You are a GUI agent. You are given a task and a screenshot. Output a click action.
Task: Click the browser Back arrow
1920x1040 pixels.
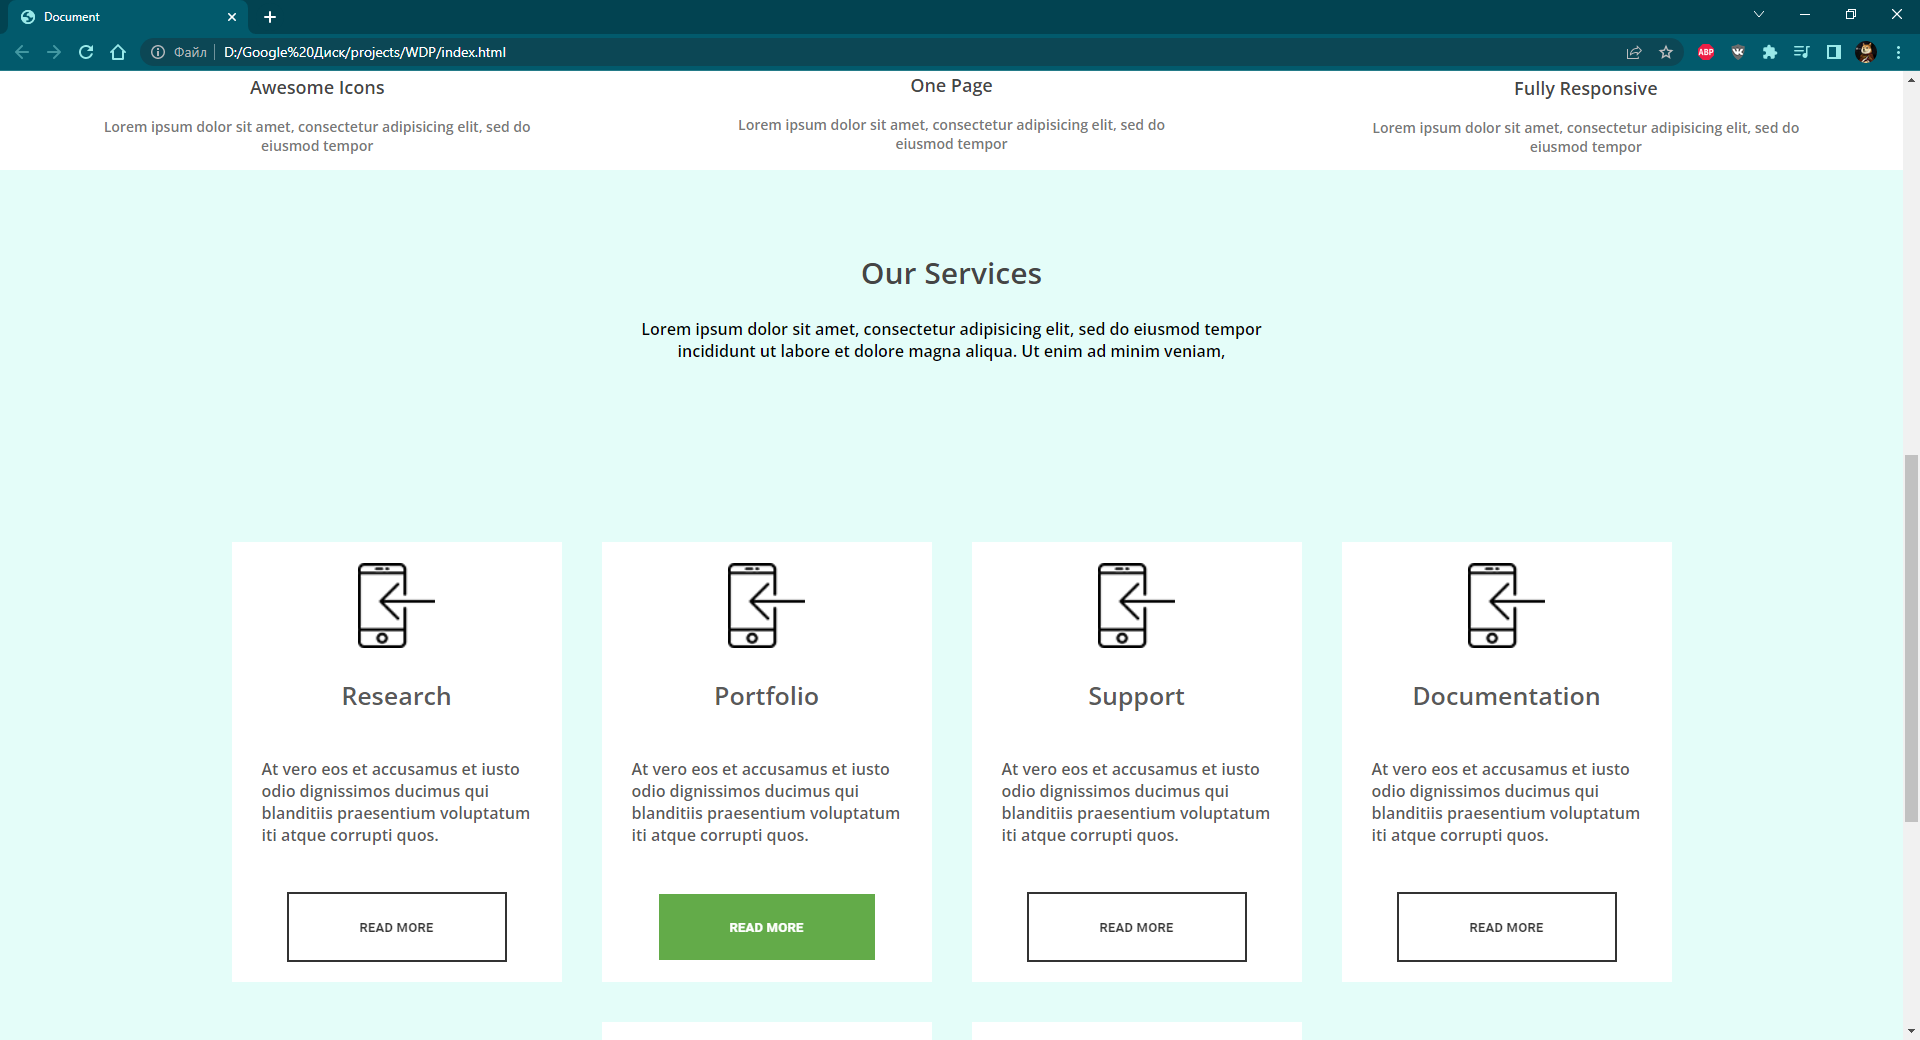[x=22, y=52]
